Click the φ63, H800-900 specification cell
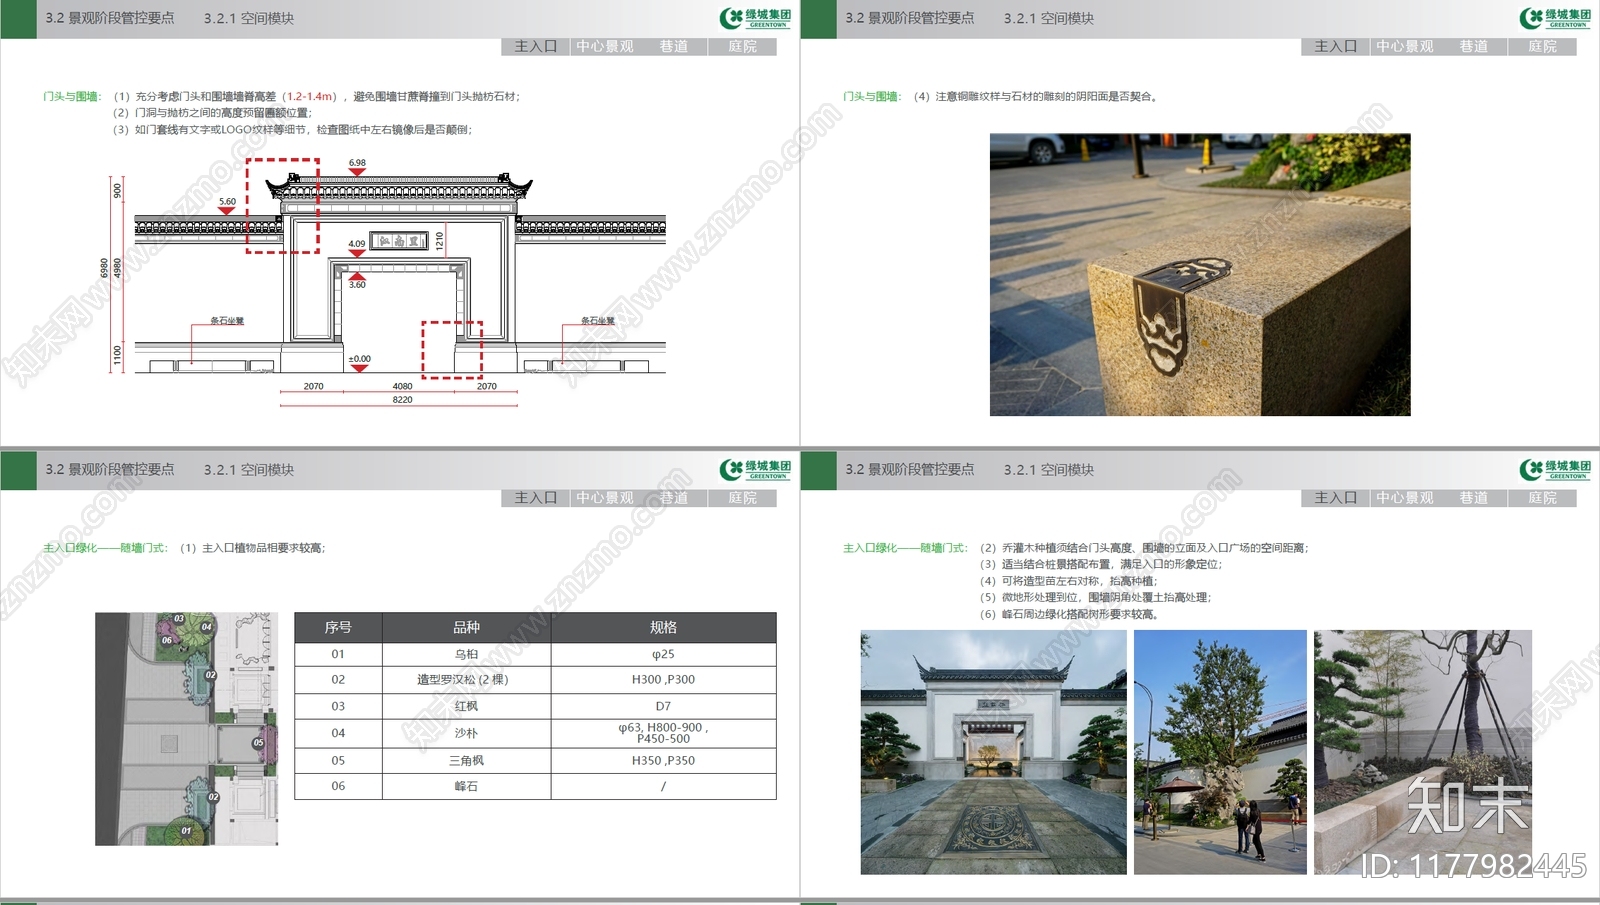 [663, 733]
